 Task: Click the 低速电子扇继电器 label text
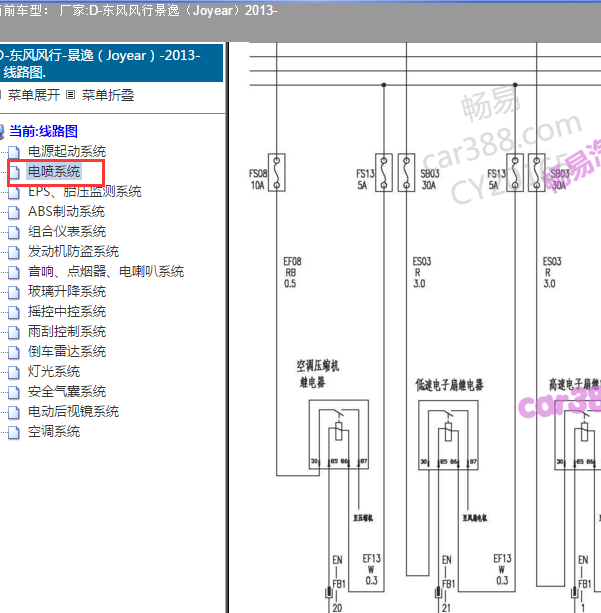pyautogui.click(x=449, y=385)
